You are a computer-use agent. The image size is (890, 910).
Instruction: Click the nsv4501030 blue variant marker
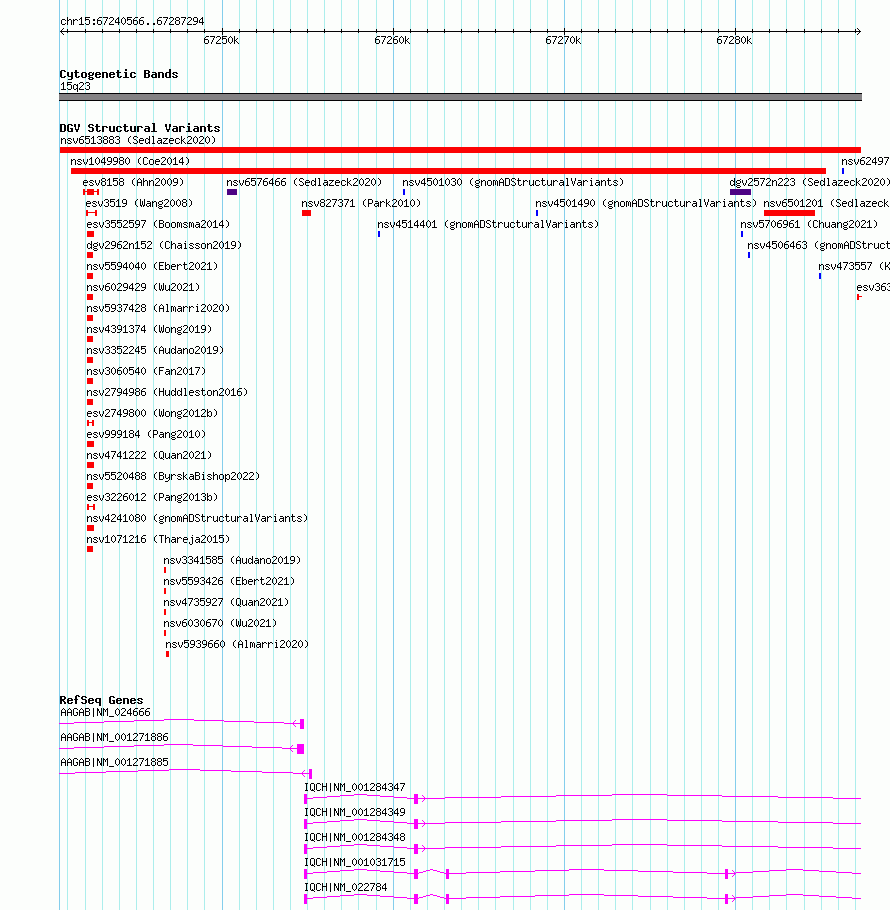(404, 192)
